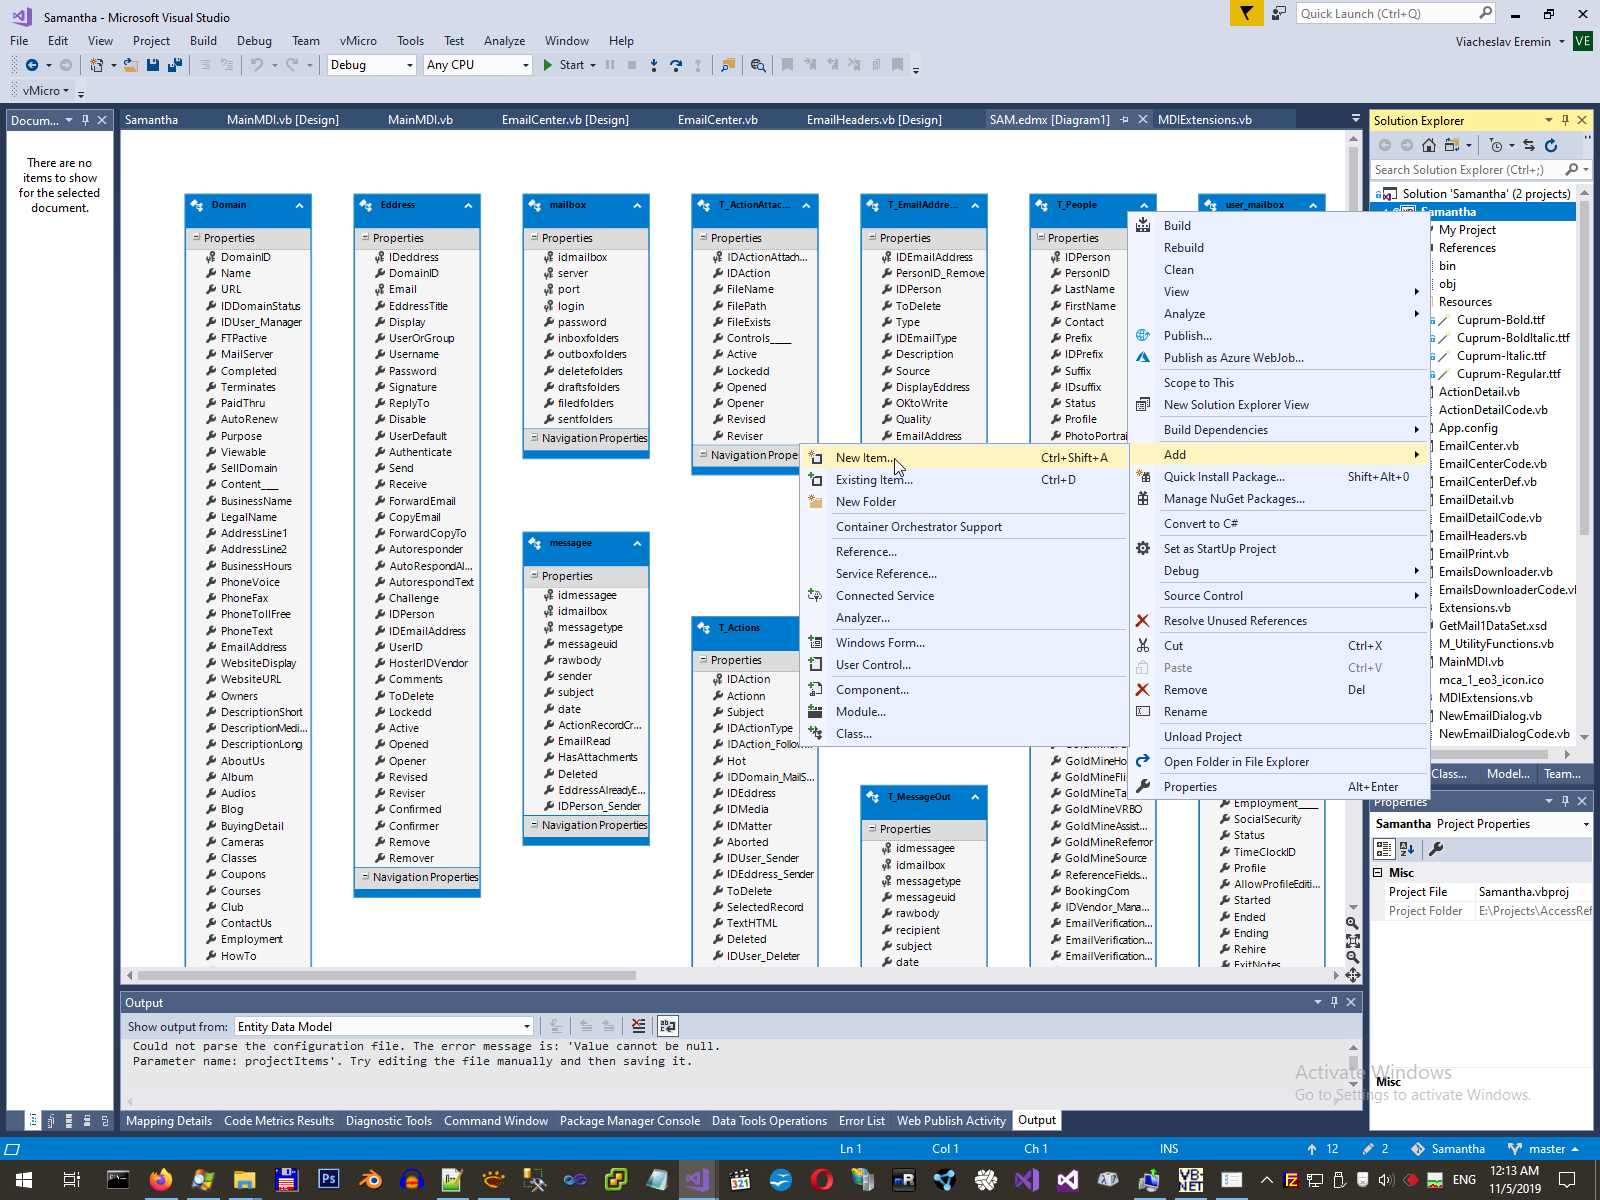Refresh the Solution Explorer
The height and width of the screenshot is (1200, 1600).
pos(1551,145)
